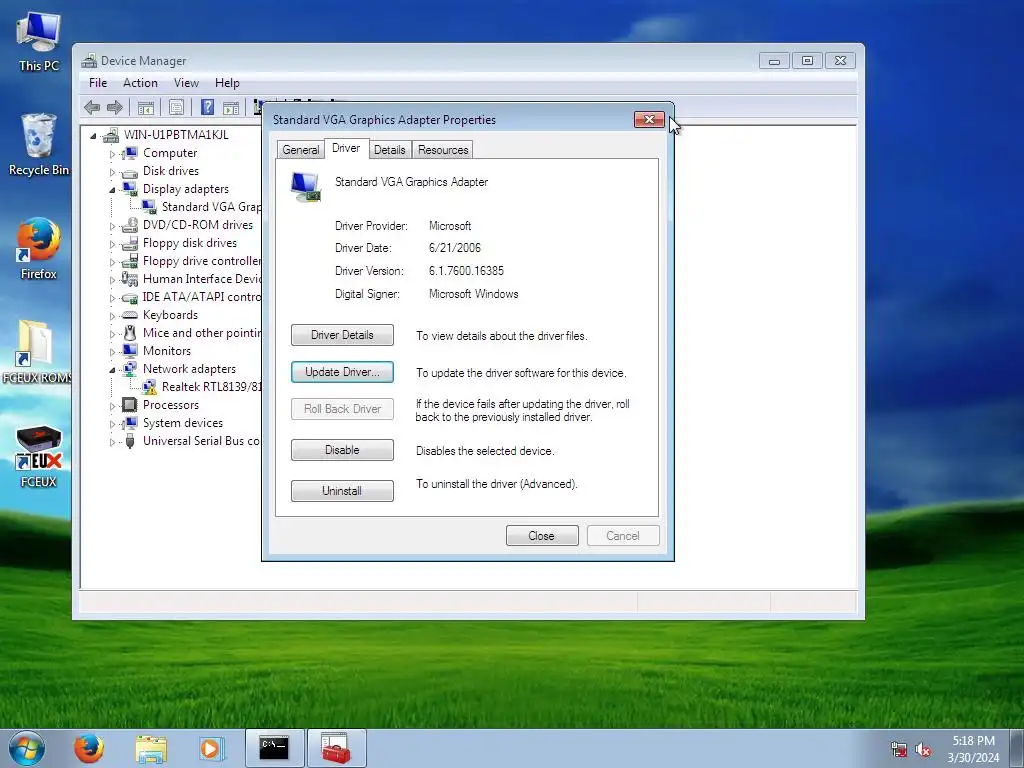The width and height of the screenshot is (1024, 768).
Task: Click the Properties toolbar icon
Action: click(176, 107)
